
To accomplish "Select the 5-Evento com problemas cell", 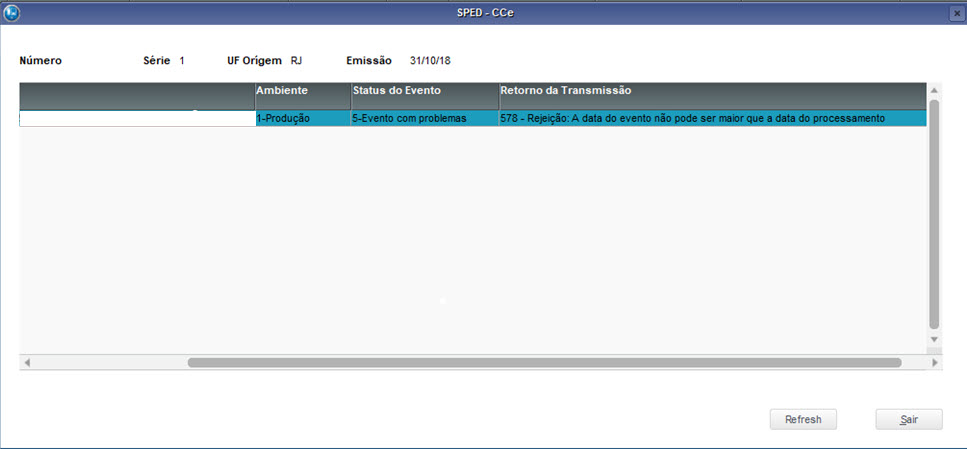I will (x=424, y=118).
